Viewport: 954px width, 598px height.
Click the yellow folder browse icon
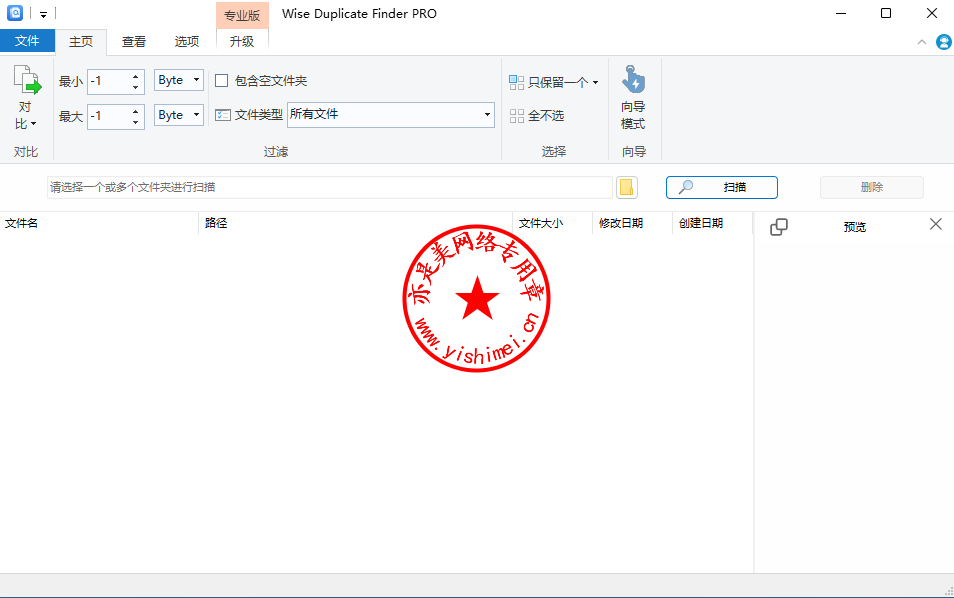pyautogui.click(x=627, y=187)
